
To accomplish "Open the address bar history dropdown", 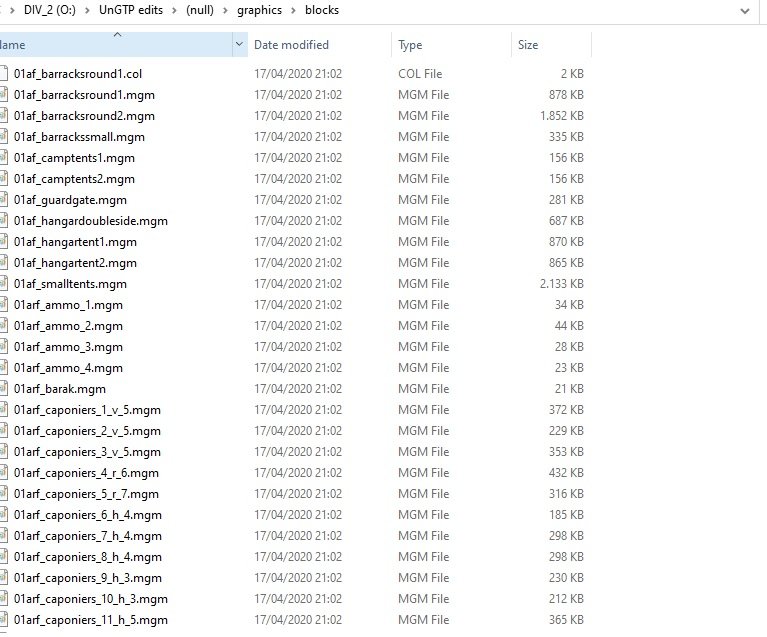I will [744, 11].
